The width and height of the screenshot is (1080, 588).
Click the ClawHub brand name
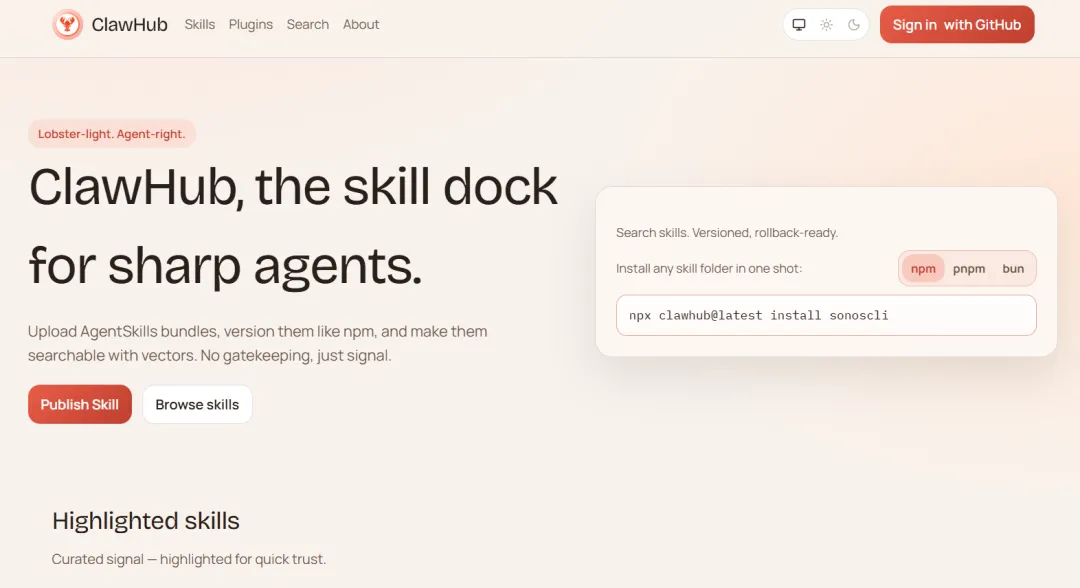click(x=129, y=25)
